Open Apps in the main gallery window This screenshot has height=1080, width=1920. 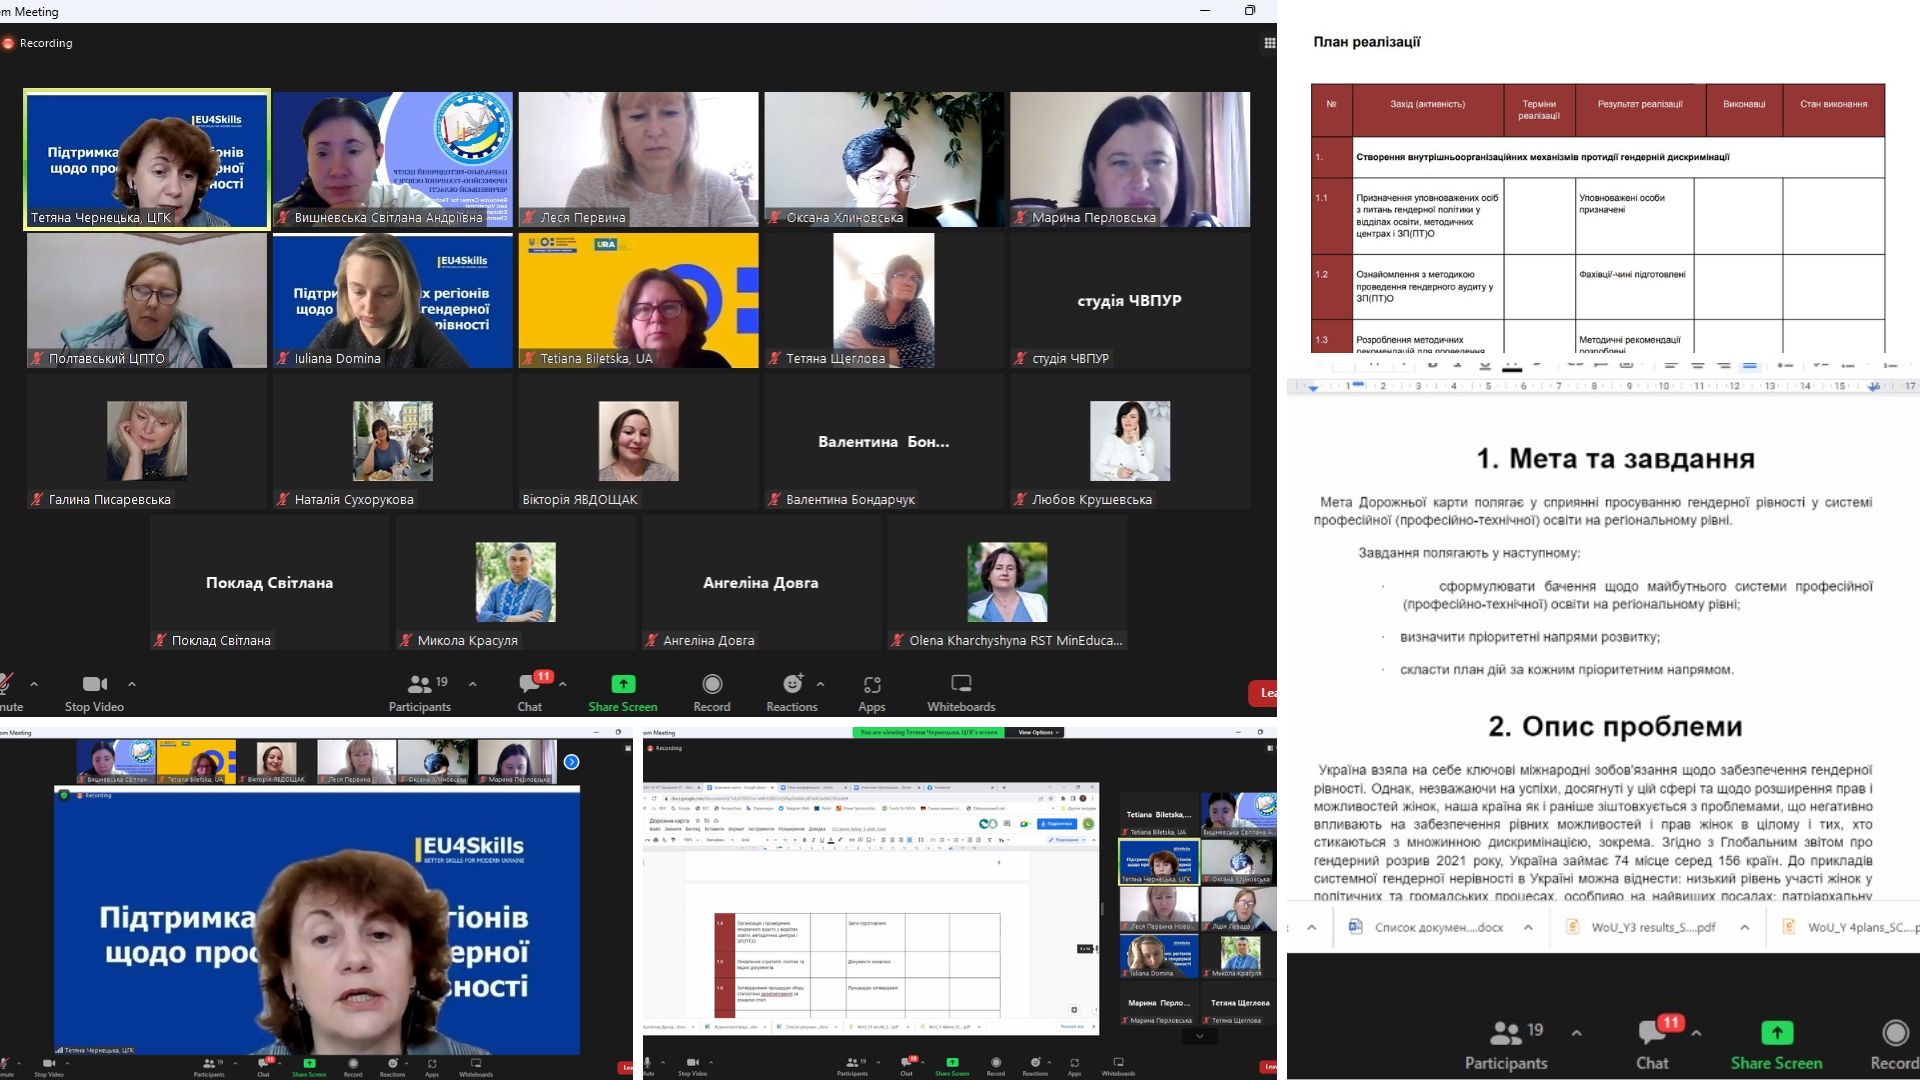tap(872, 693)
